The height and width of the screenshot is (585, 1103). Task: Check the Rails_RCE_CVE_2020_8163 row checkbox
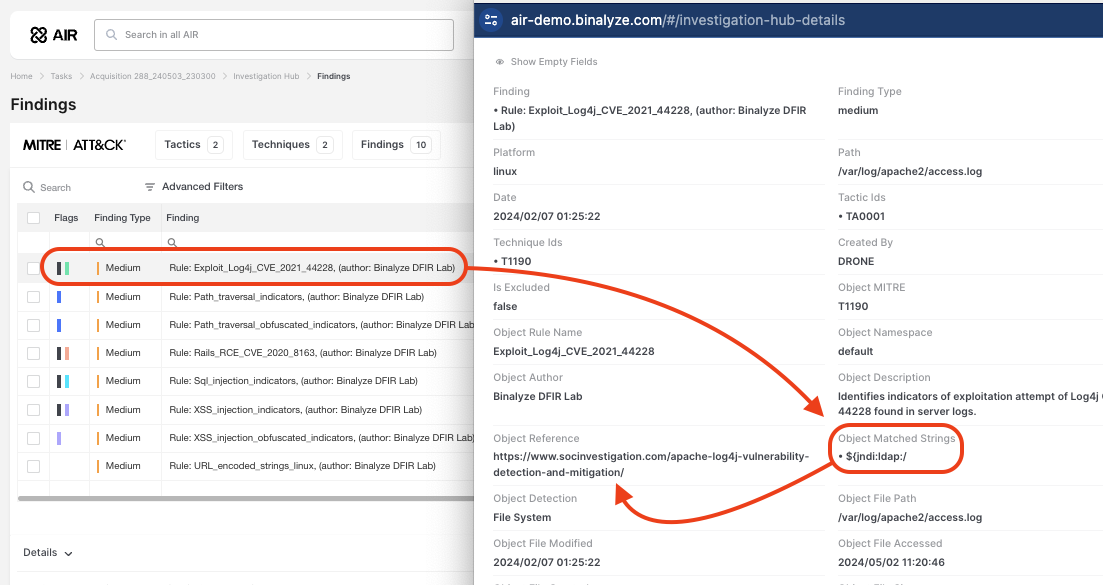point(34,353)
